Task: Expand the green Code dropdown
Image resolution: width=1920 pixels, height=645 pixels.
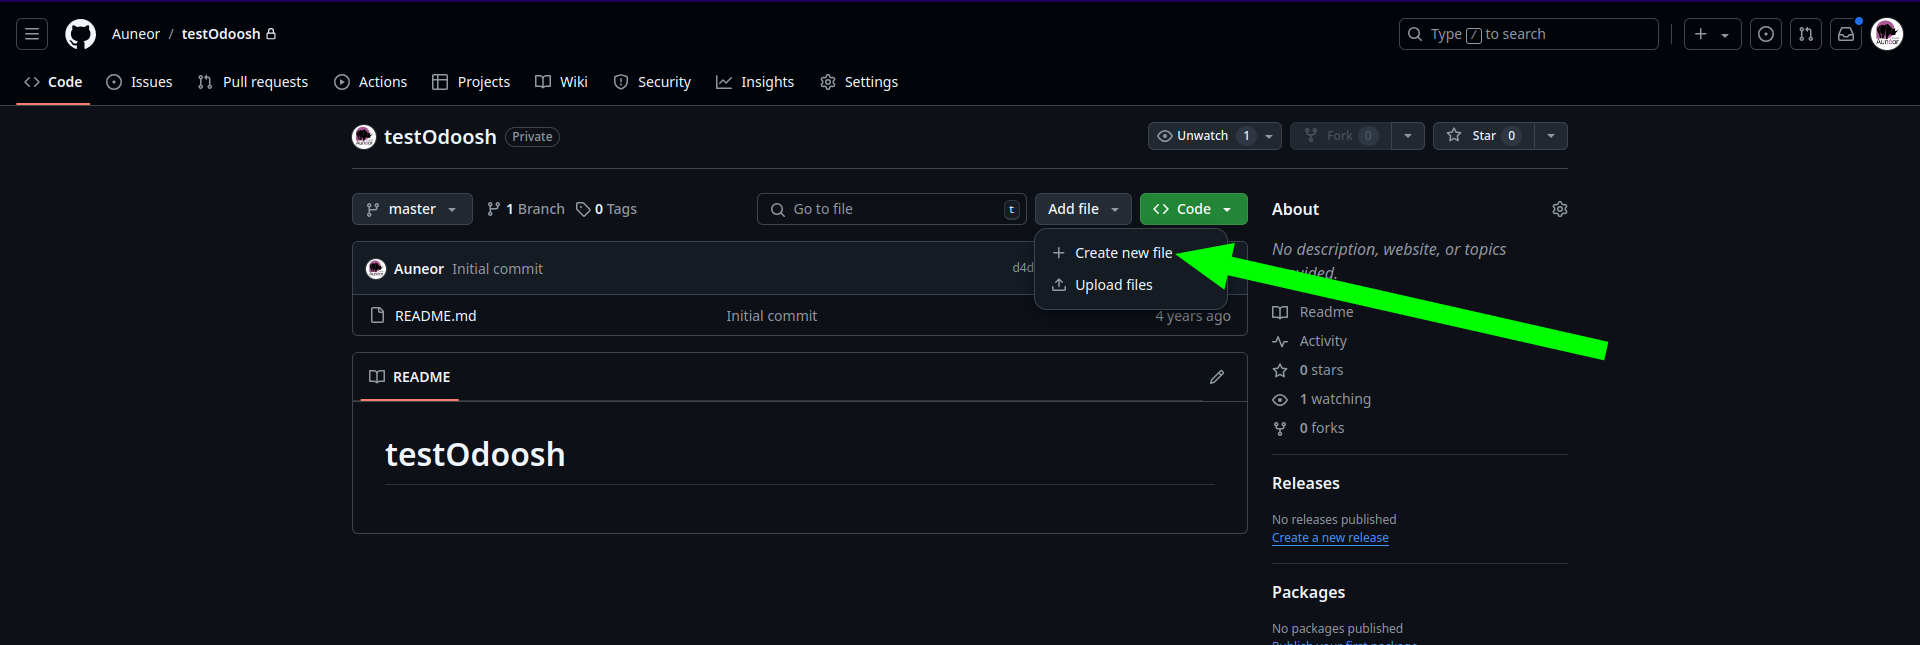Action: pyautogui.click(x=1193, y=209)
